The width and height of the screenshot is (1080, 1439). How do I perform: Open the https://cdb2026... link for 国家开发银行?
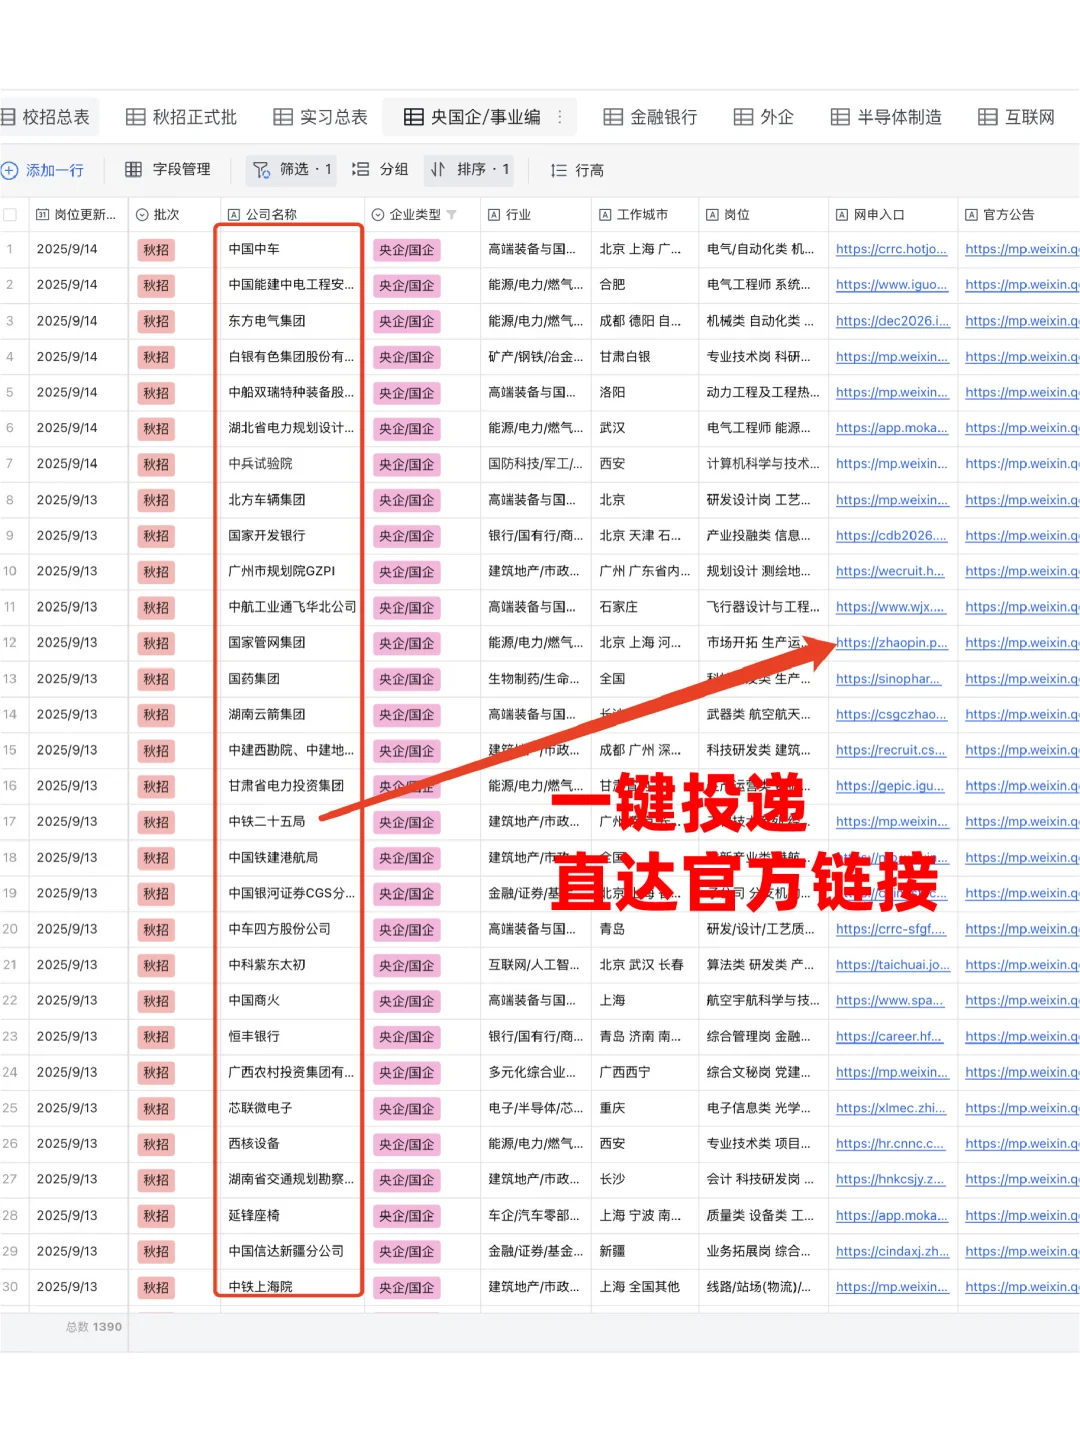click(x=891, y=536)
